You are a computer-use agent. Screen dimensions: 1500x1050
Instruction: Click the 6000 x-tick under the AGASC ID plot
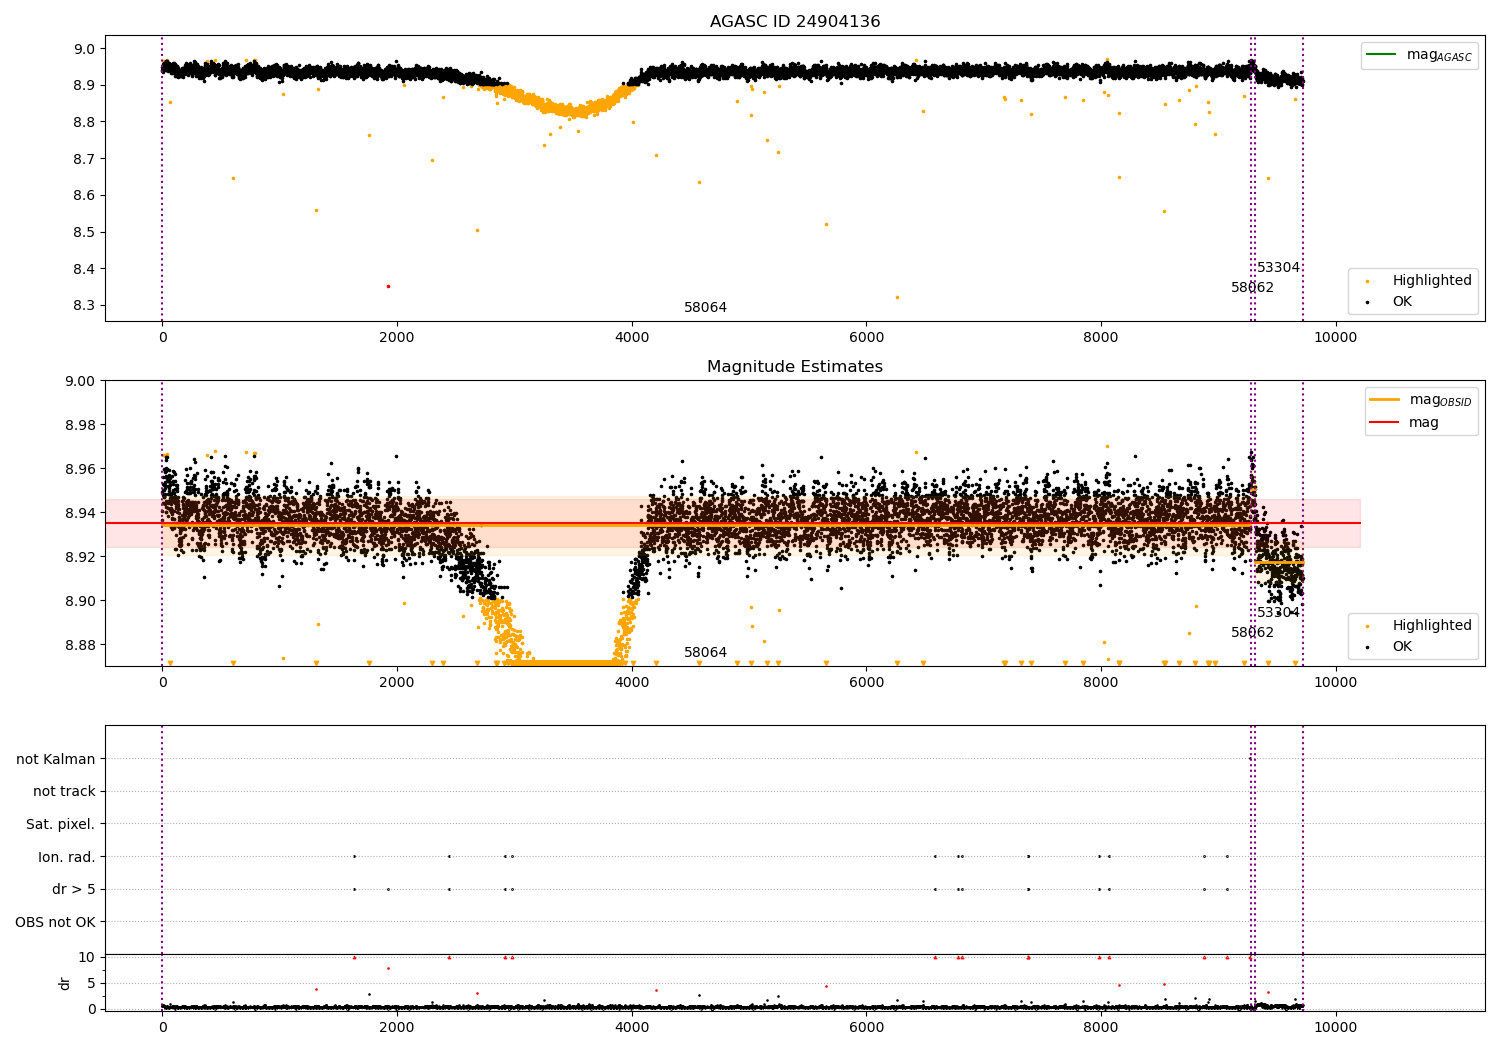point(866,338)
